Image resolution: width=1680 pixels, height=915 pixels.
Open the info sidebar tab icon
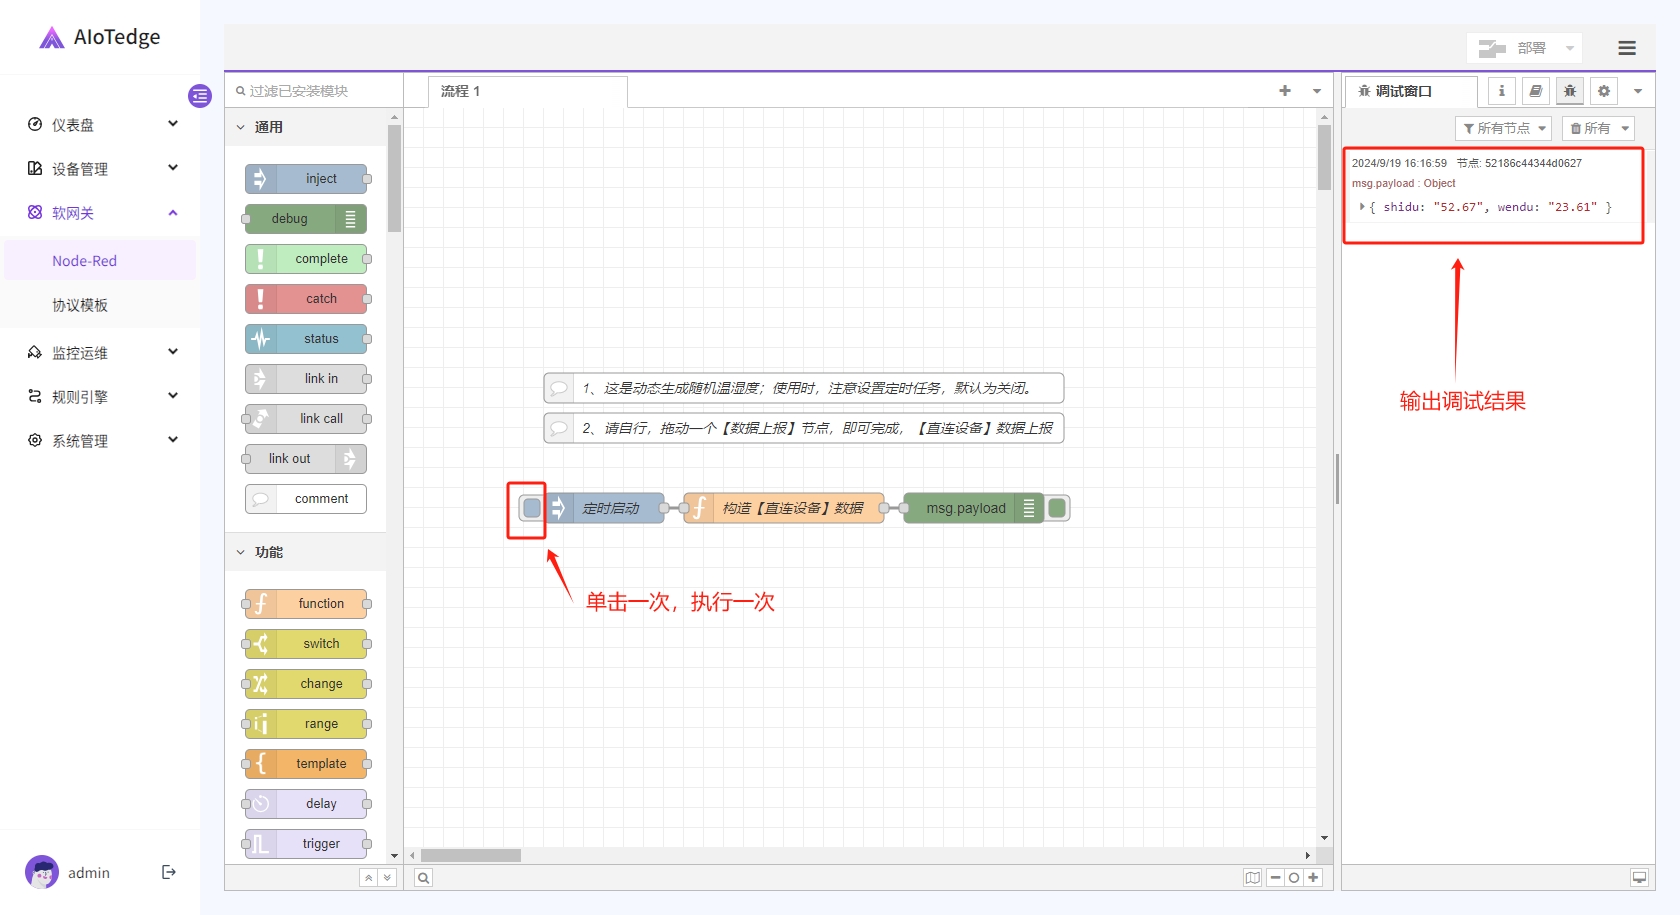tap(1501, 91)
